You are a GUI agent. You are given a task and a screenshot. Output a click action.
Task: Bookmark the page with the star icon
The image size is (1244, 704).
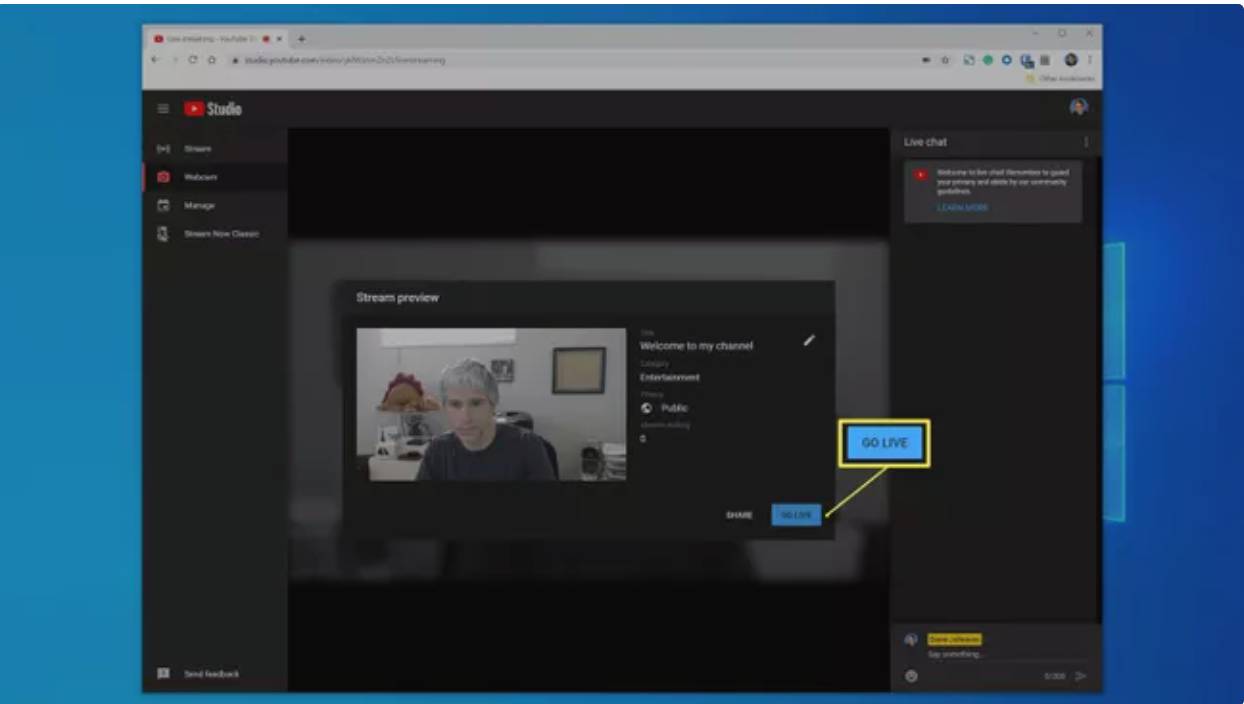pos(946,60)
